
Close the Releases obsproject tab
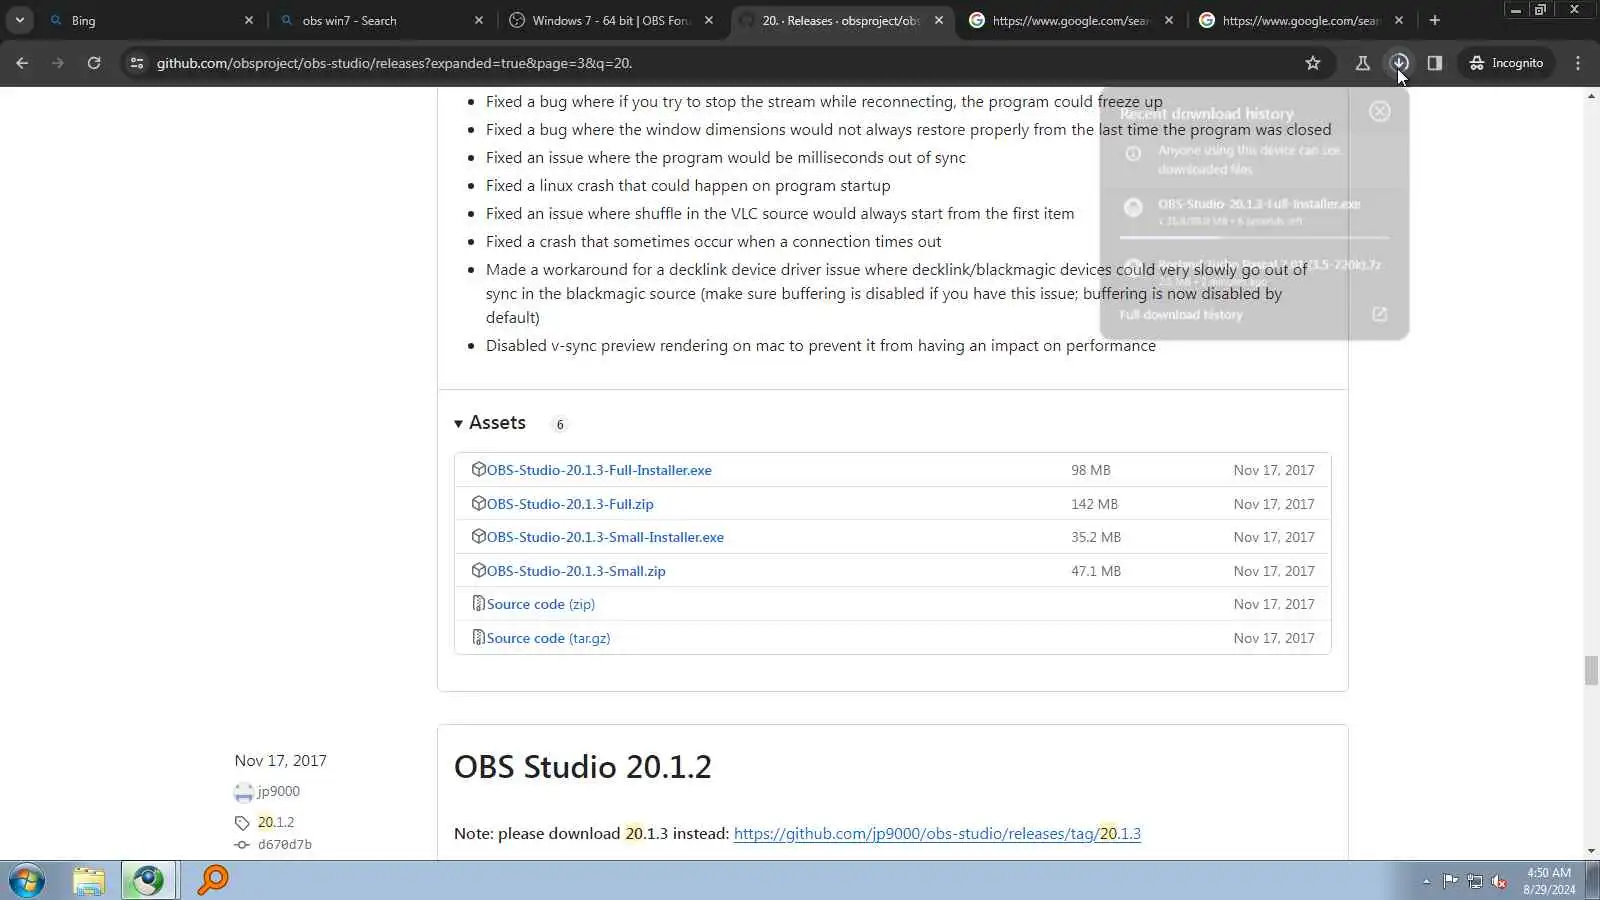pos(939,20)
